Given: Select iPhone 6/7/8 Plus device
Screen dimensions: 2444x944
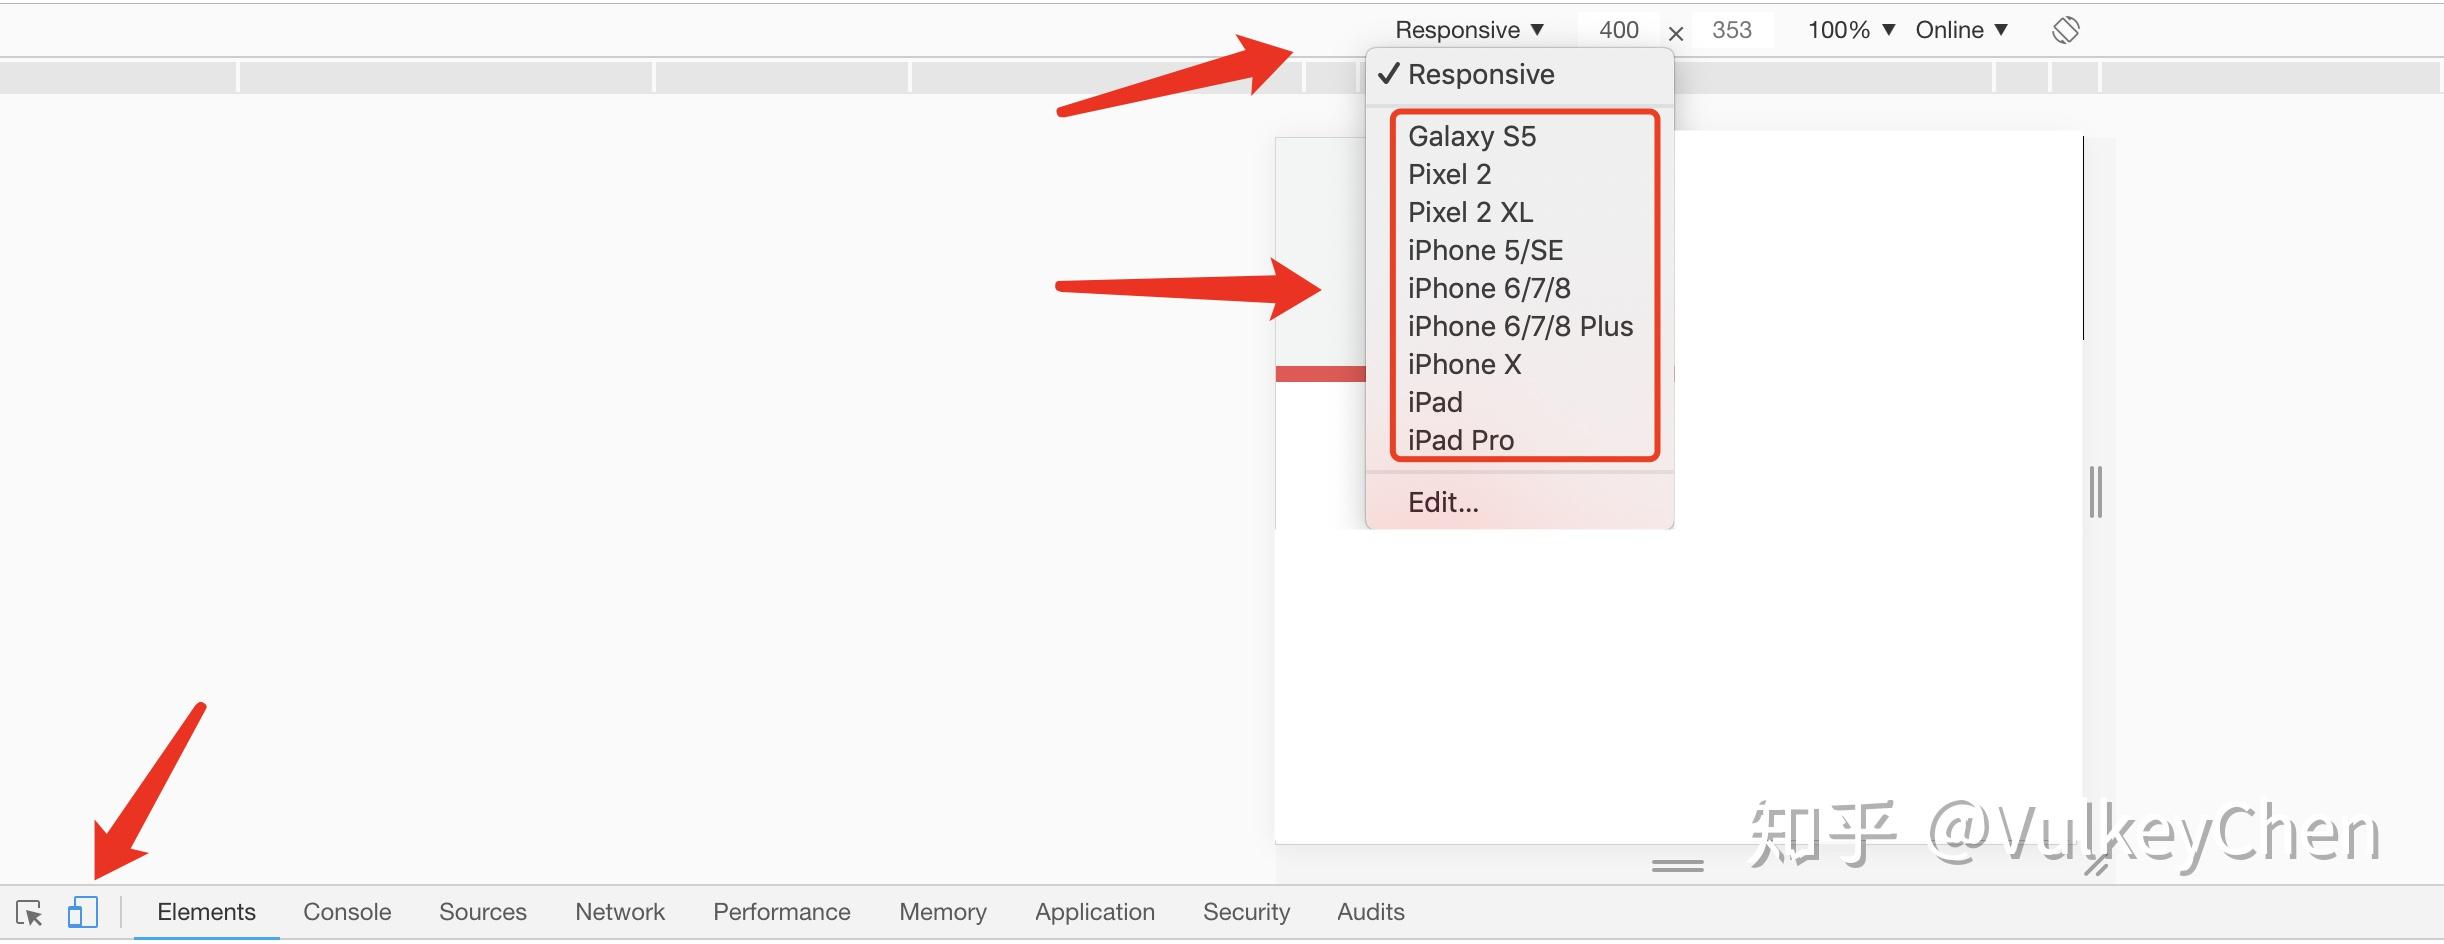Looking at the screenshot, I should point(1519,326).
